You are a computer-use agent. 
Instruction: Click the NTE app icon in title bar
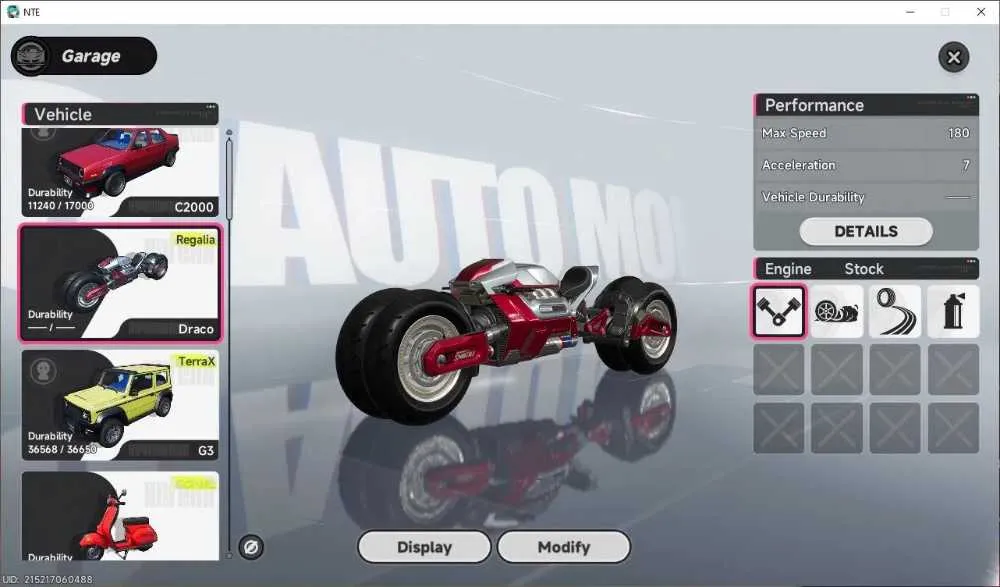click(x=13, y=11)
